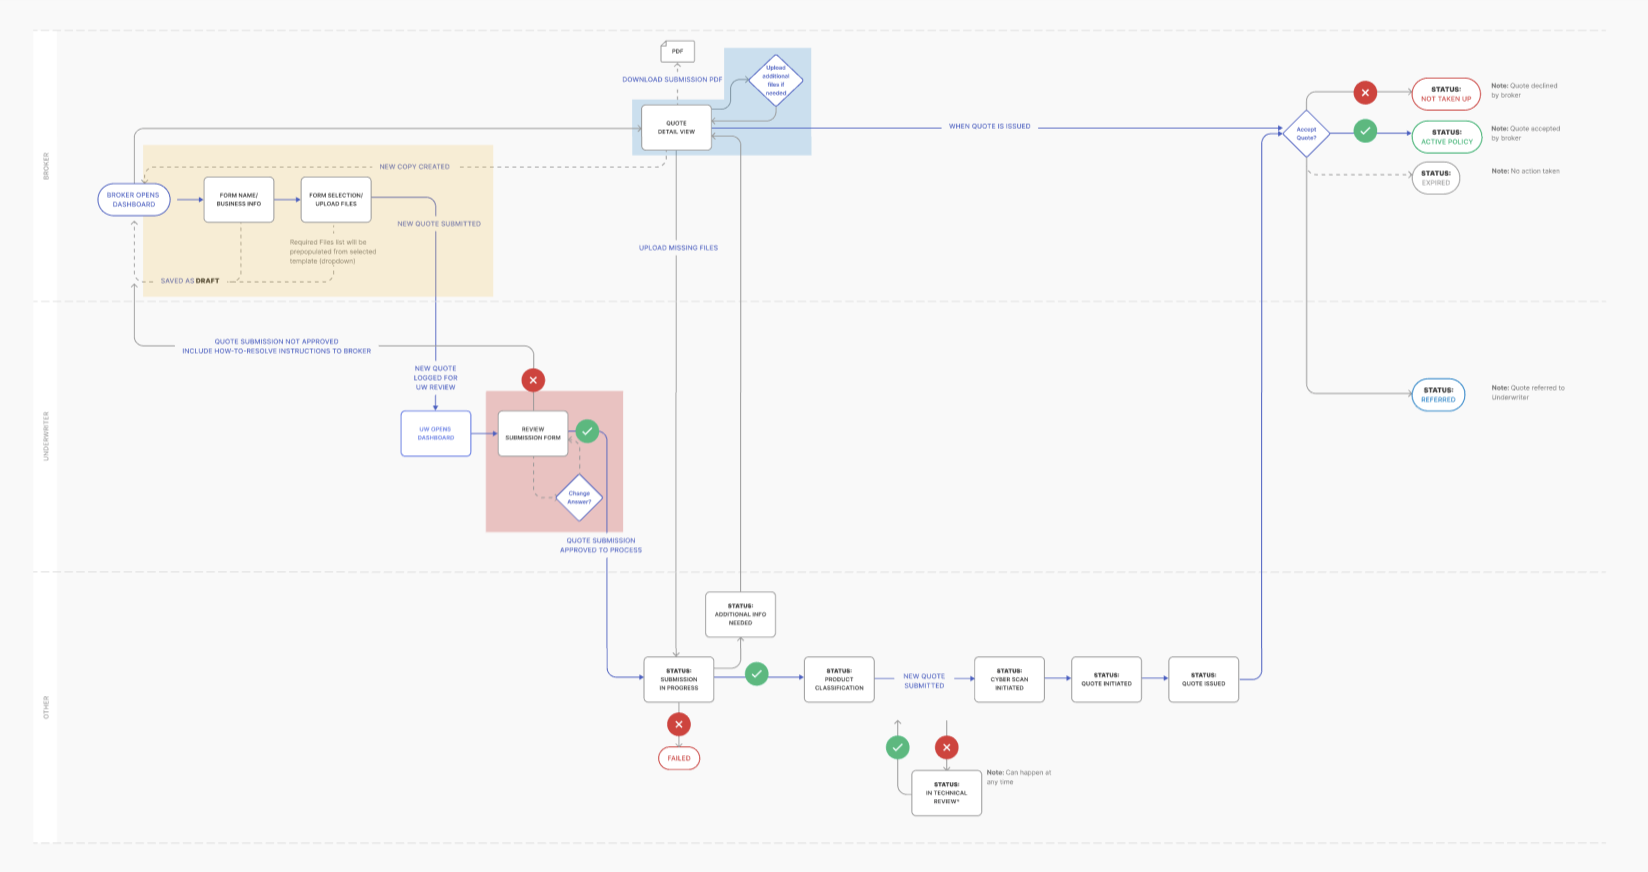This screenshot has height=872, width=1648.
Task: Click the Download Submission PDF label
Action: tap(672, 80)
